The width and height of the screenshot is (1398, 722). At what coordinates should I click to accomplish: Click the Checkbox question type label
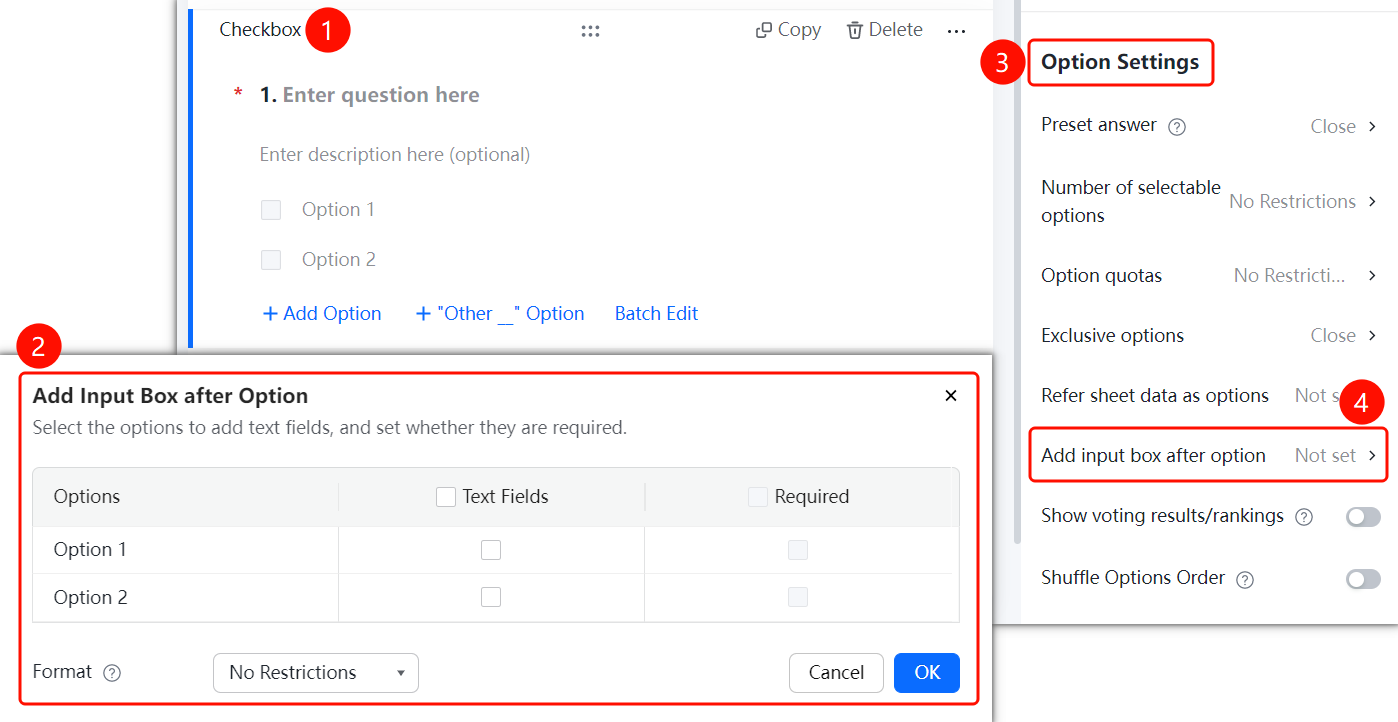(x=260, y=30)
